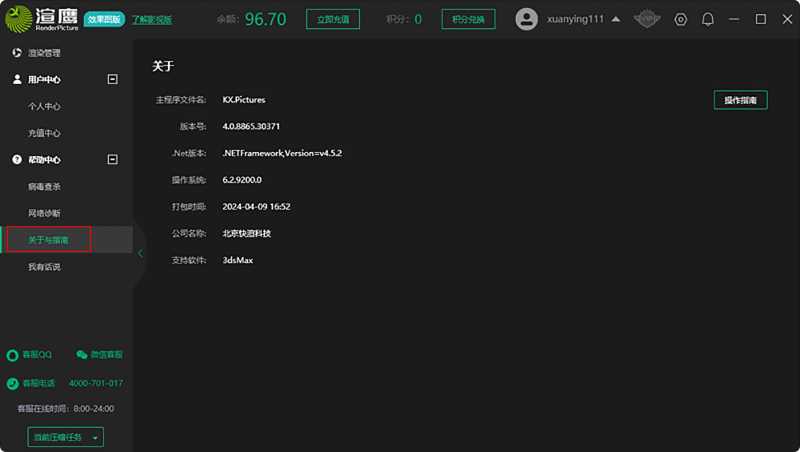The image size is (800, 452).
Task: Expand the xuanying111 account menu arrow
Action: tap(615, 19)
